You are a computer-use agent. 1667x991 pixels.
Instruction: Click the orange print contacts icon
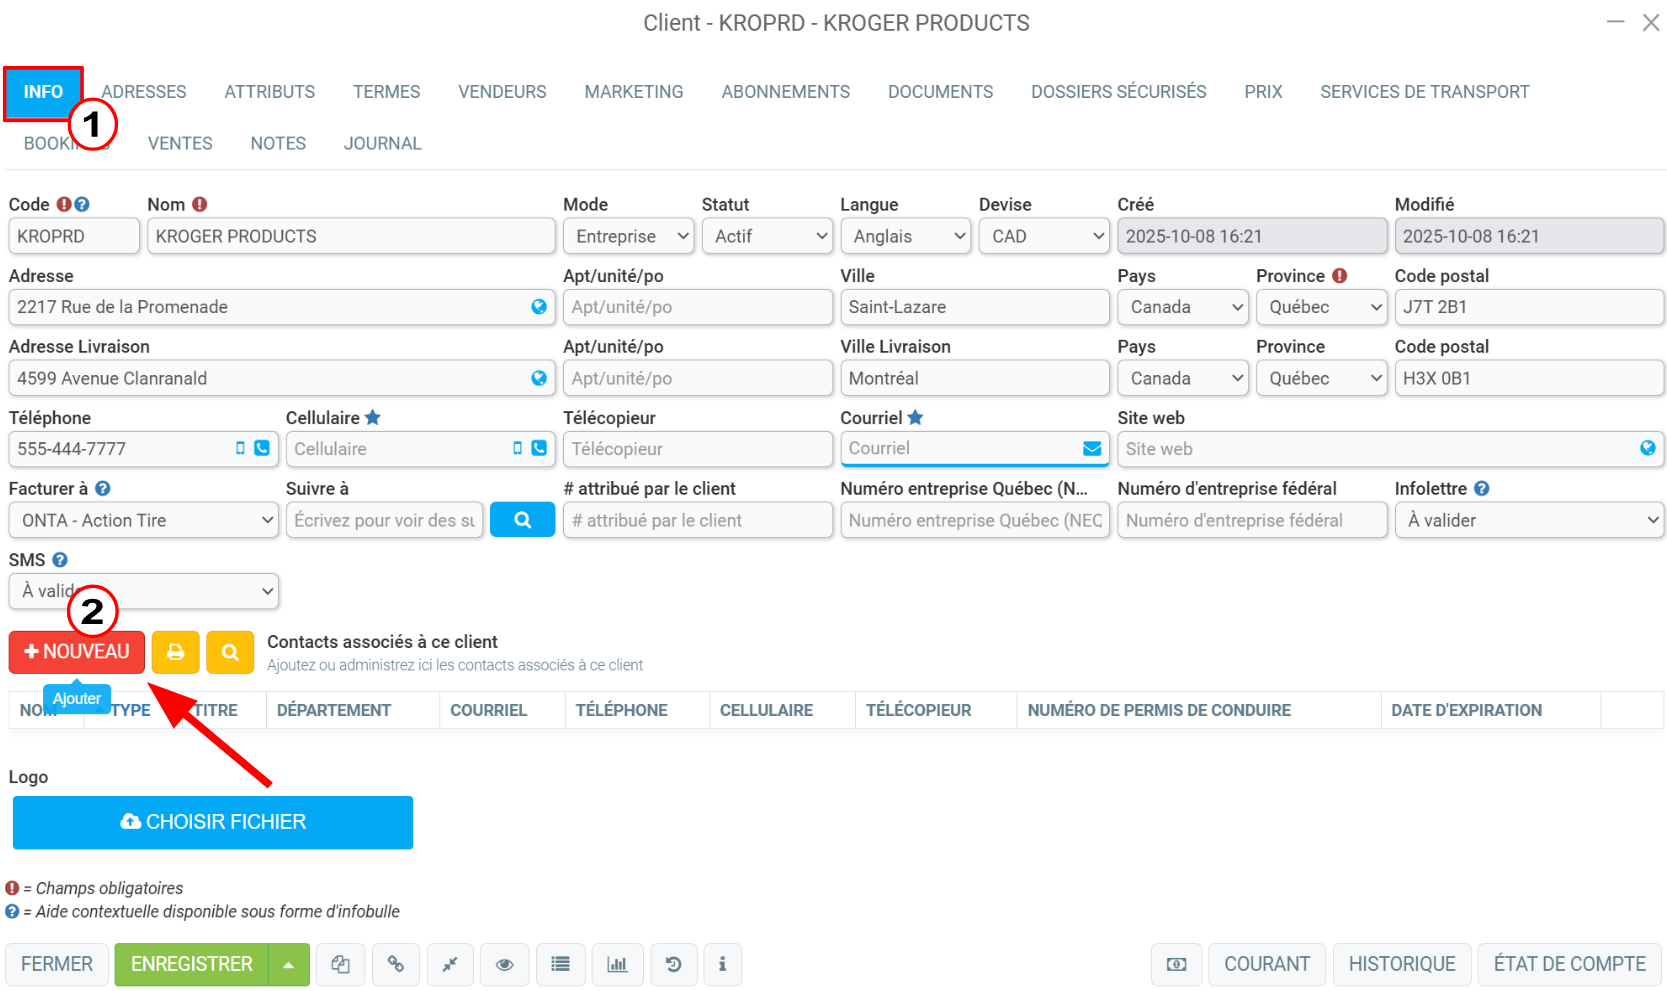tap(176, 652)
